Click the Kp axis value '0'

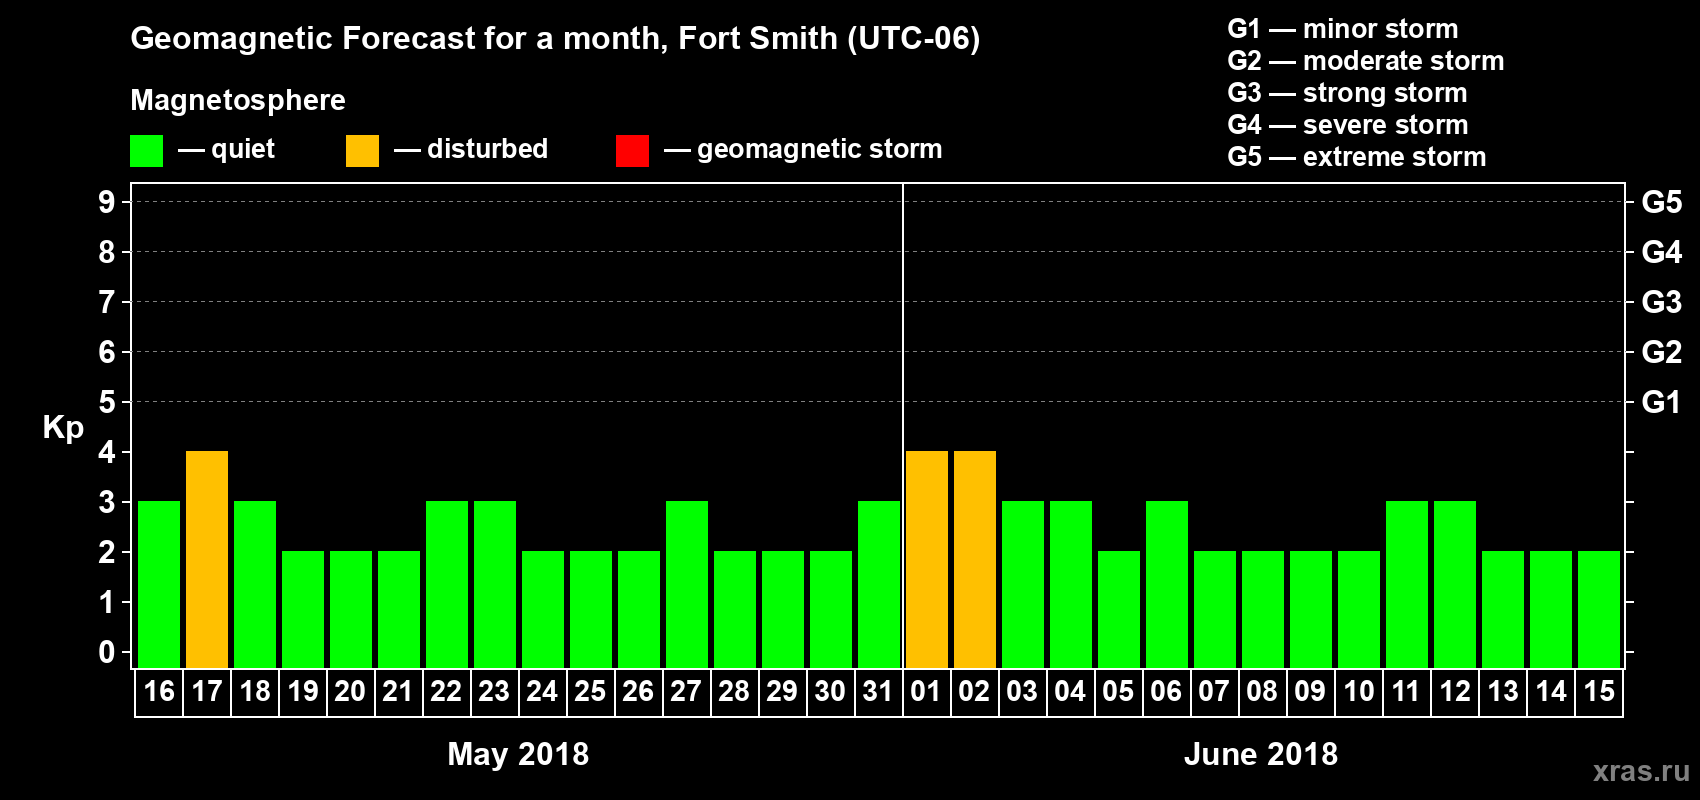pyautogui.click(x=107, y=652)
